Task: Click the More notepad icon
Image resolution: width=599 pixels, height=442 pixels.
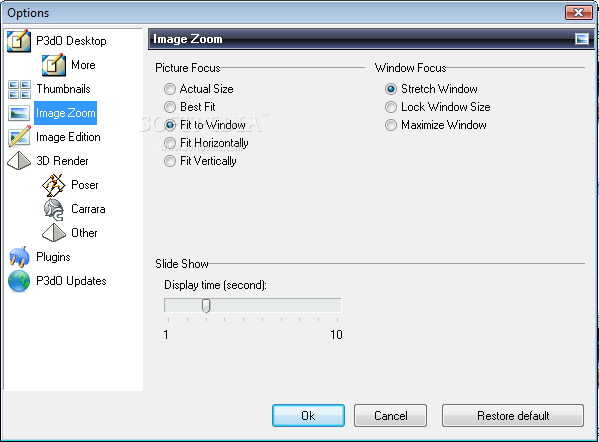Action: (54, 65)
